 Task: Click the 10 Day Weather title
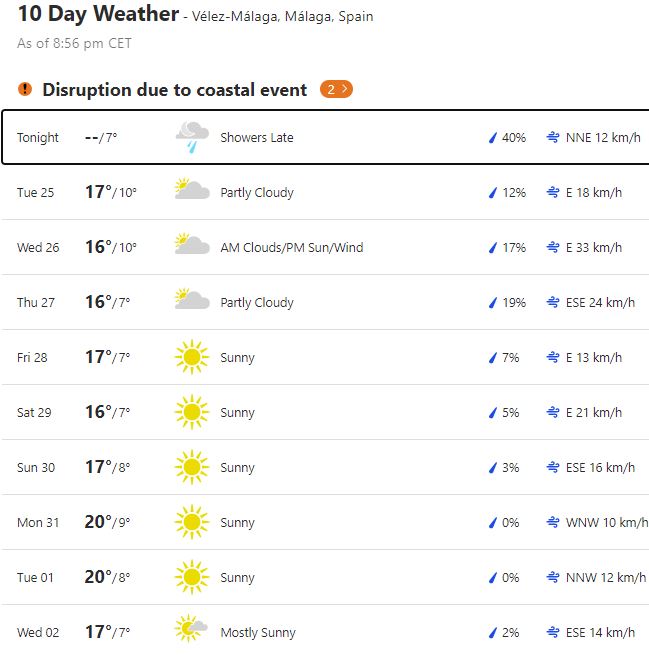pyautogui.click(x=98, y=16)
